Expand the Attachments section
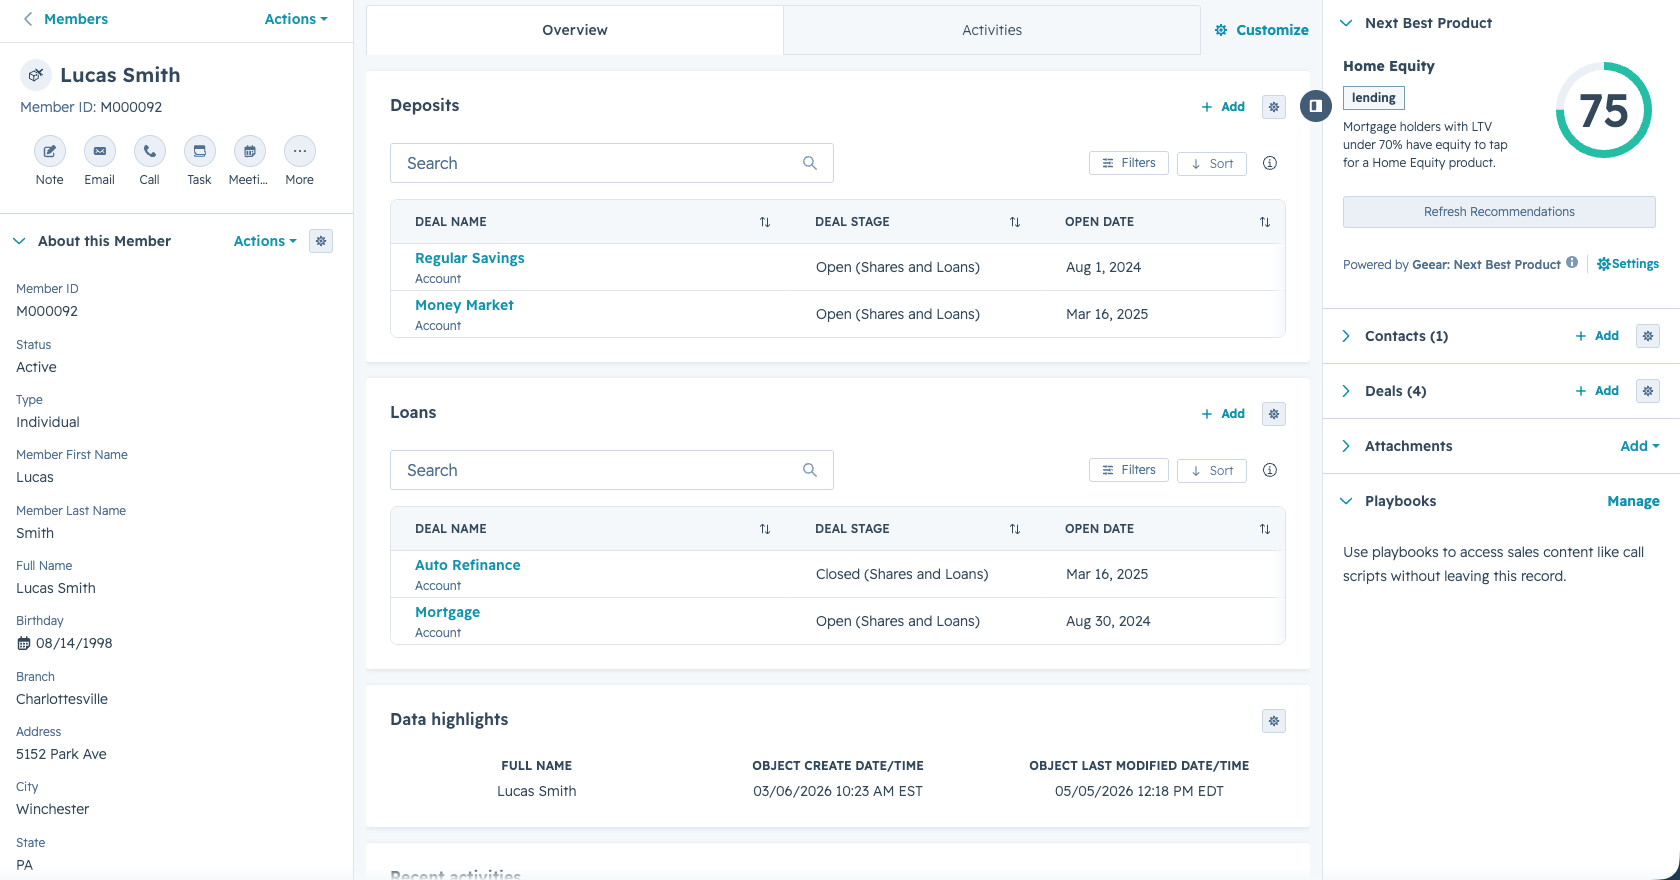Screen dimensions: 1680x880 [1346, 446]
